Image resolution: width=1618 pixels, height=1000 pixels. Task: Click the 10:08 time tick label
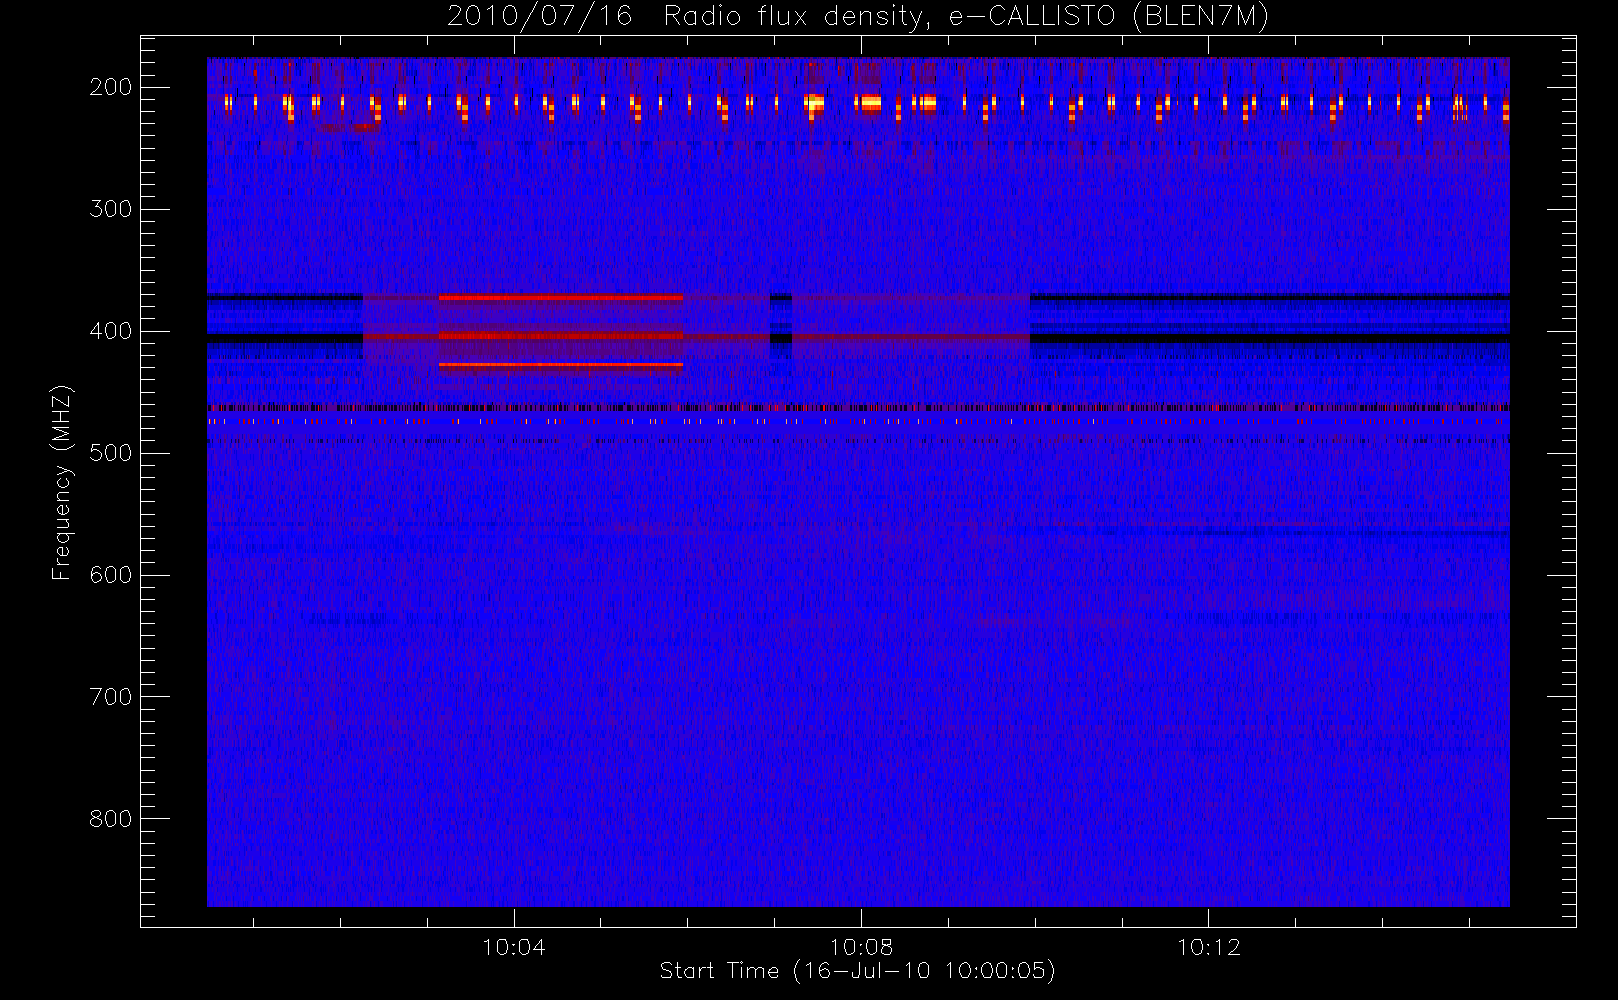click(x=861, y=947)
